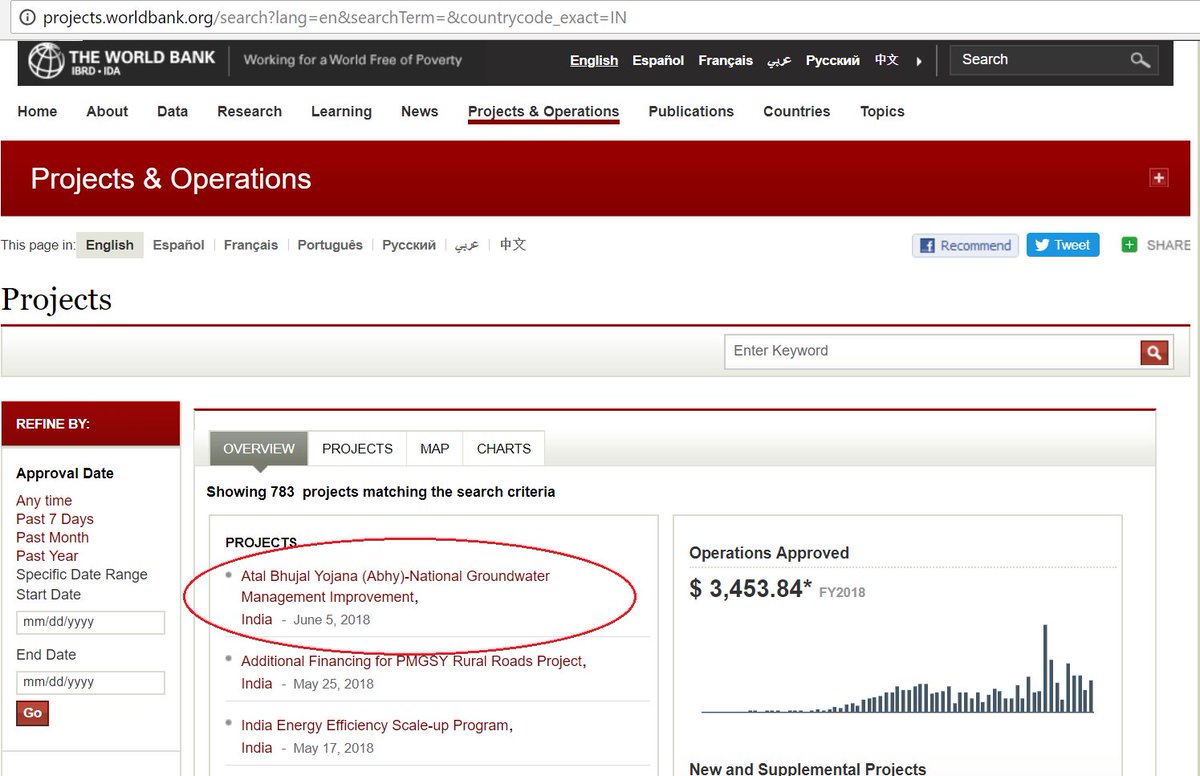The width and height of the screenshot is (1200, 776).
Task: Click the top search magnifier icon
Action: [x=1140, y=60]
